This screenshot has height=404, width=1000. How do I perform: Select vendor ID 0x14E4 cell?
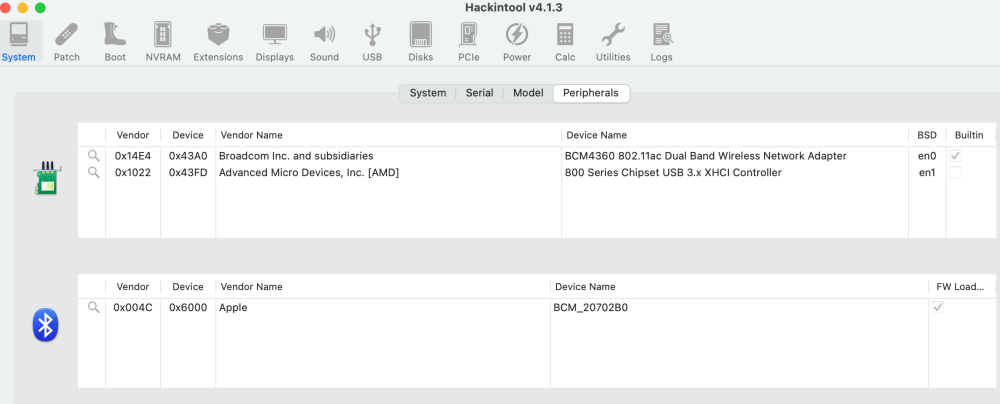[133, 155]
